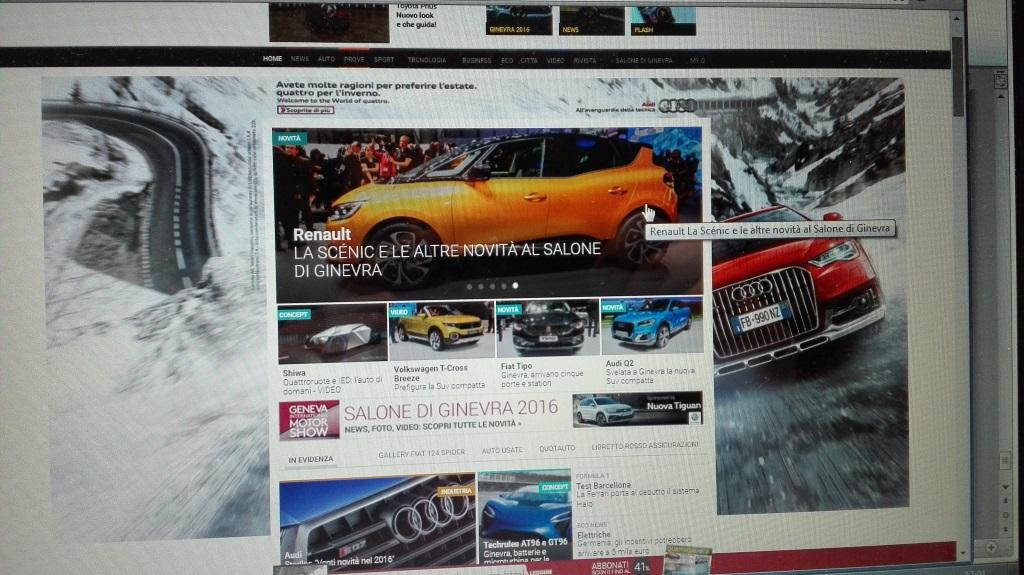Open the NEWS top tile

coord(592,20)
